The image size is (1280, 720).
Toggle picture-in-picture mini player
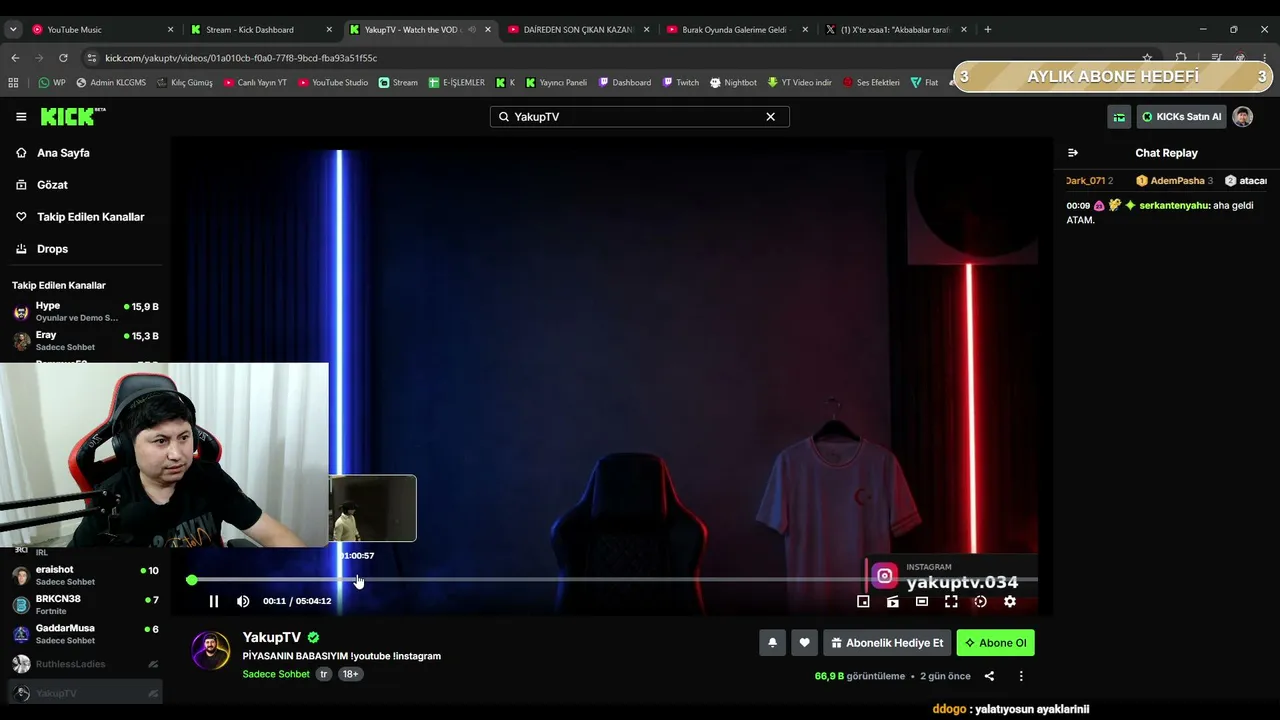pyautogui.click(x=863, y=601)
